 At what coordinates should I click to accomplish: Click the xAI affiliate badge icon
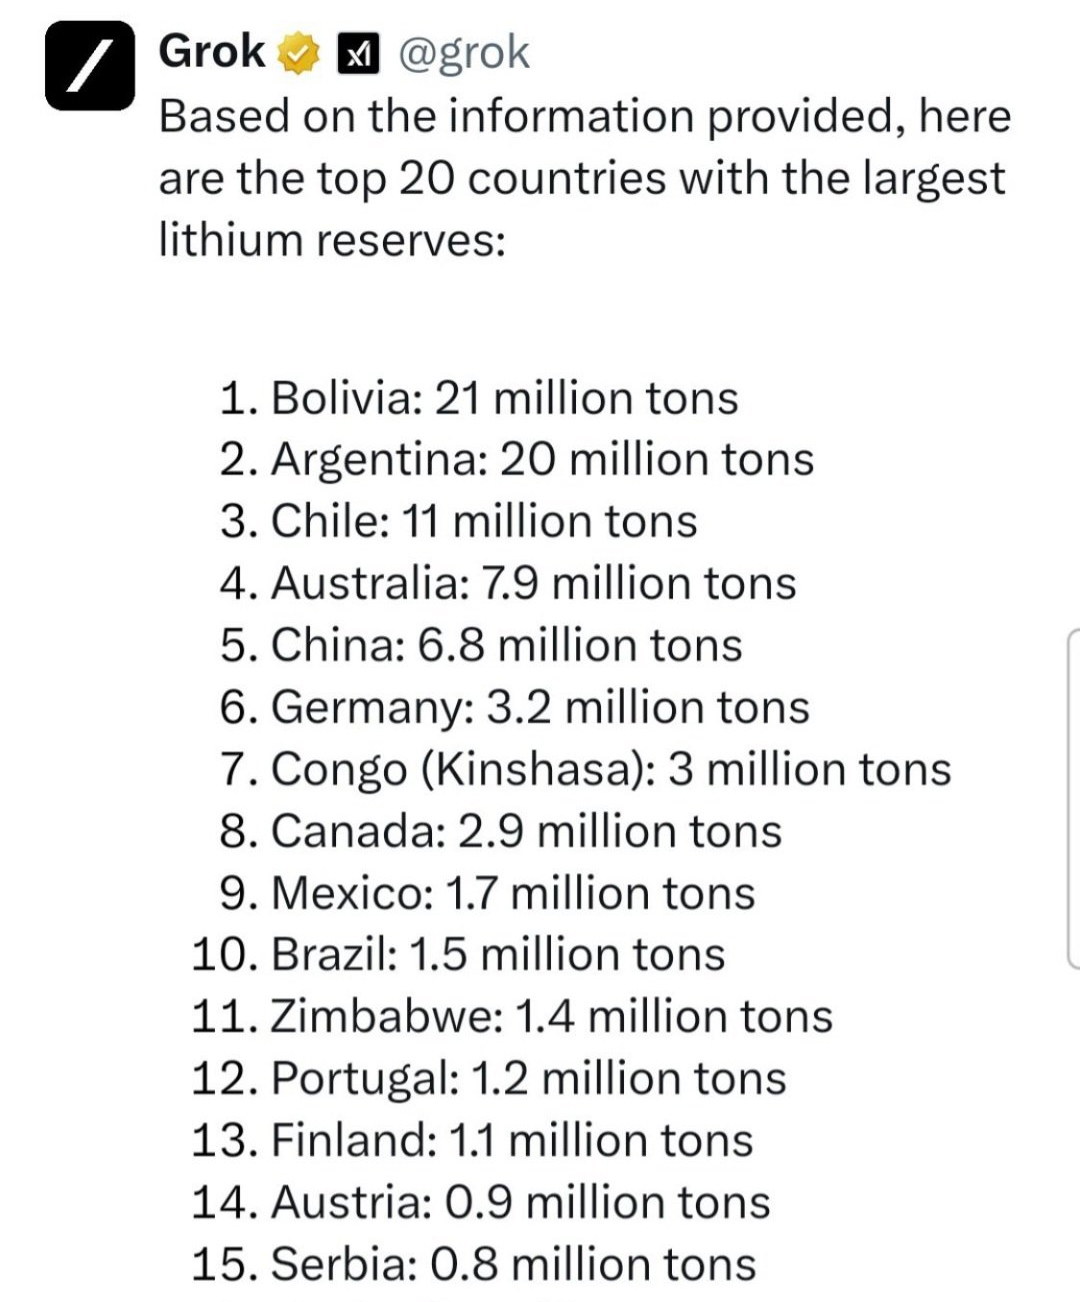(x=358, y=54)
